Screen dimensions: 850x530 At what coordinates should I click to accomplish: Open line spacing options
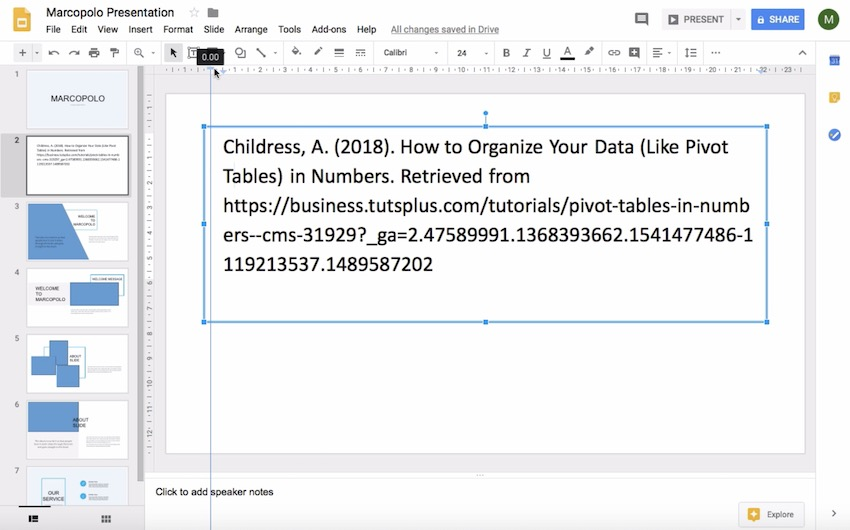[x=690, y=53]
